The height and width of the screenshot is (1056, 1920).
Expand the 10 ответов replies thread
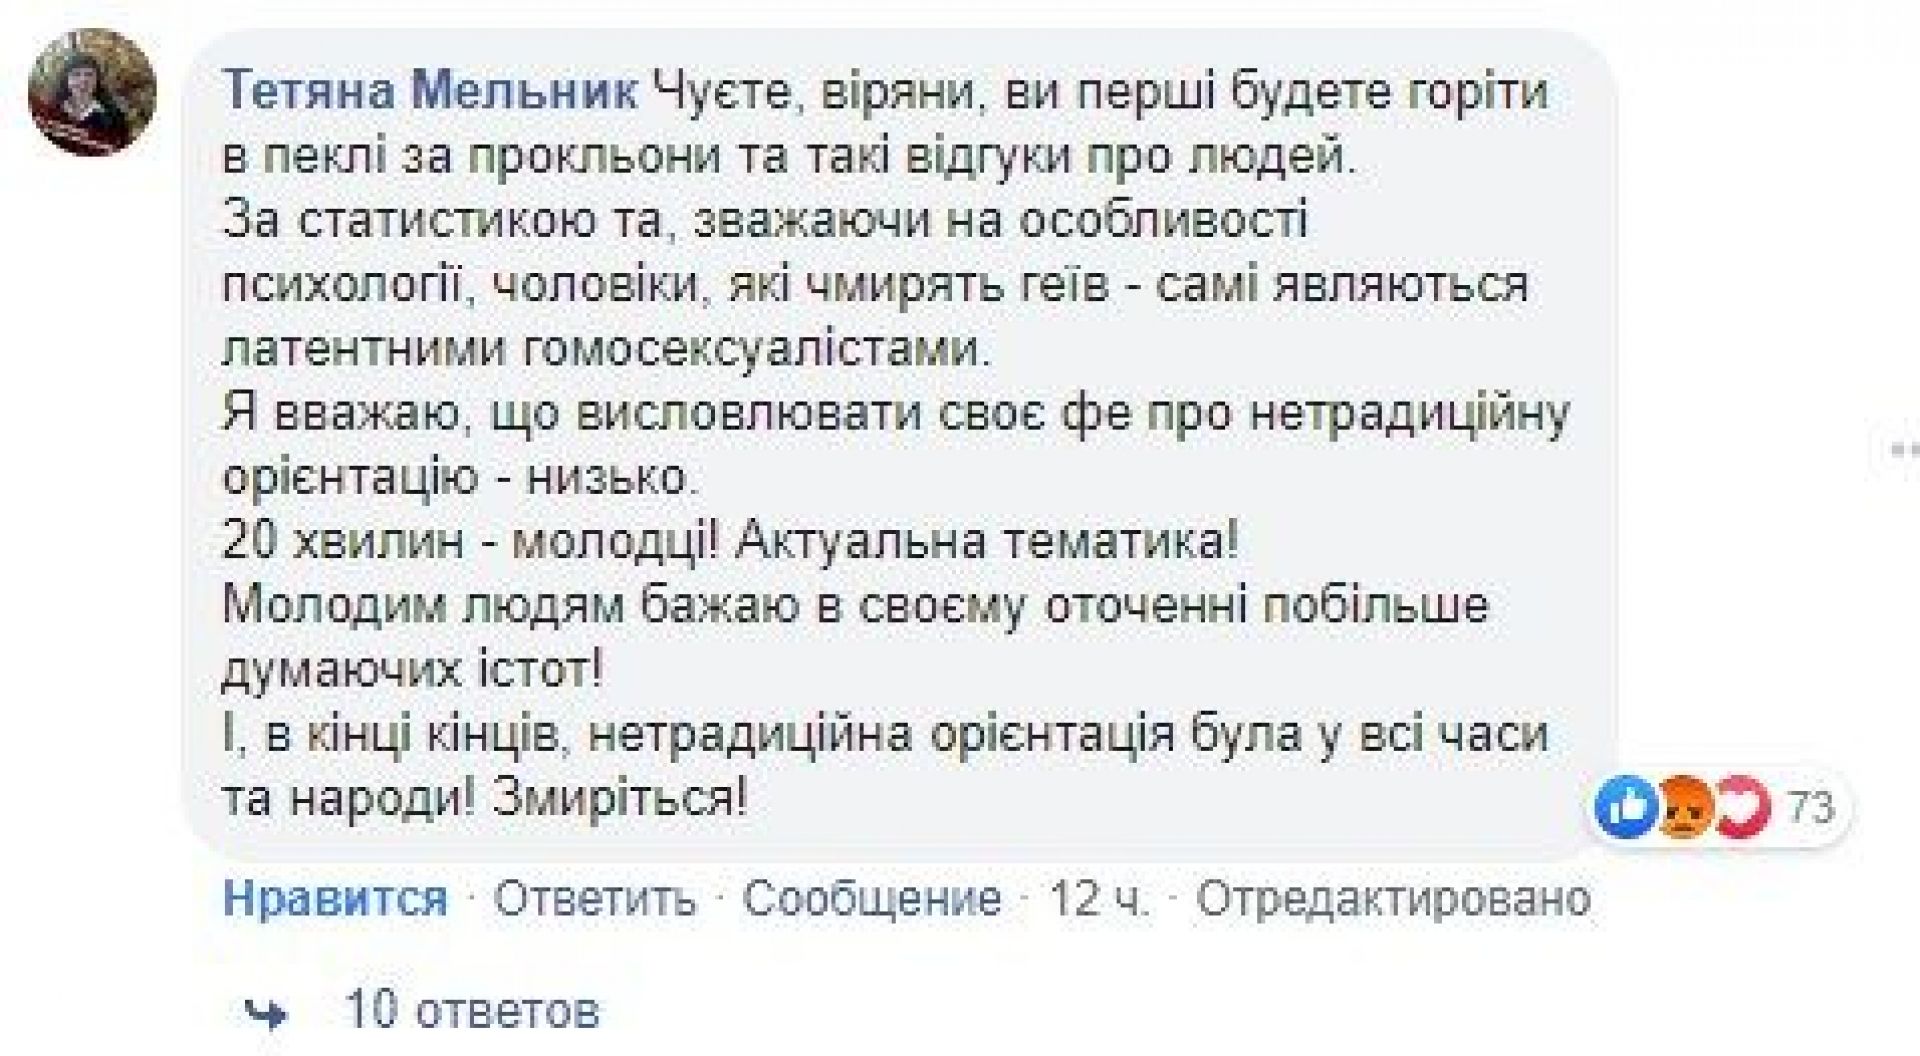click(x=472, y=1010)
